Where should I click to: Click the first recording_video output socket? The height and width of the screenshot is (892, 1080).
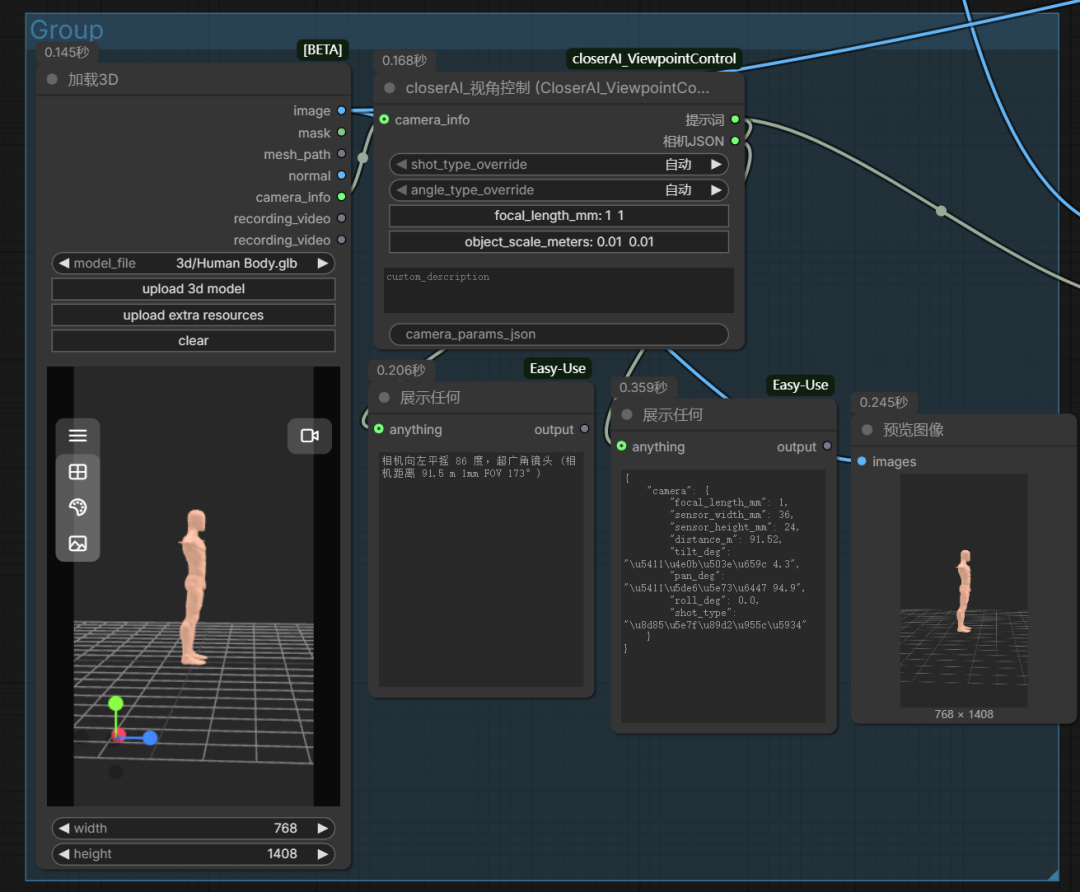pyautogui.click(x=341, y=218)
